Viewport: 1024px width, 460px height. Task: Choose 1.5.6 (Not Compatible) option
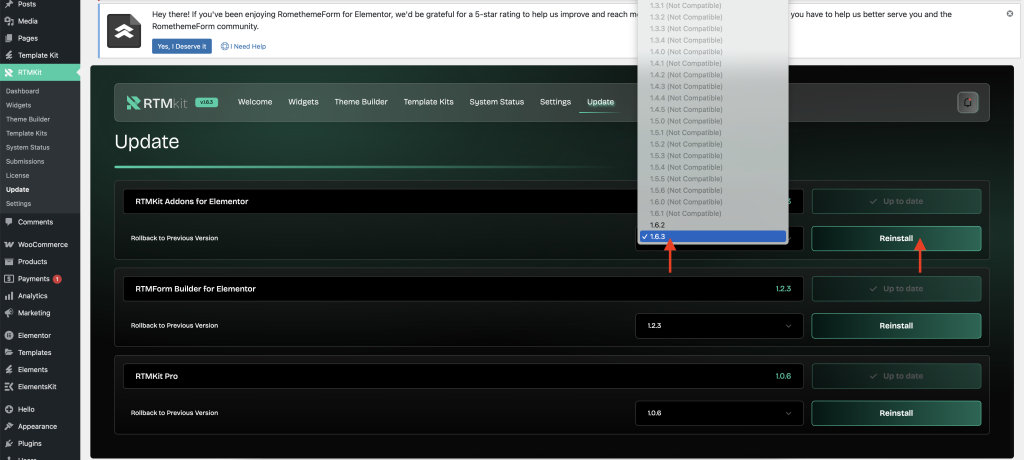click(713, 190)
